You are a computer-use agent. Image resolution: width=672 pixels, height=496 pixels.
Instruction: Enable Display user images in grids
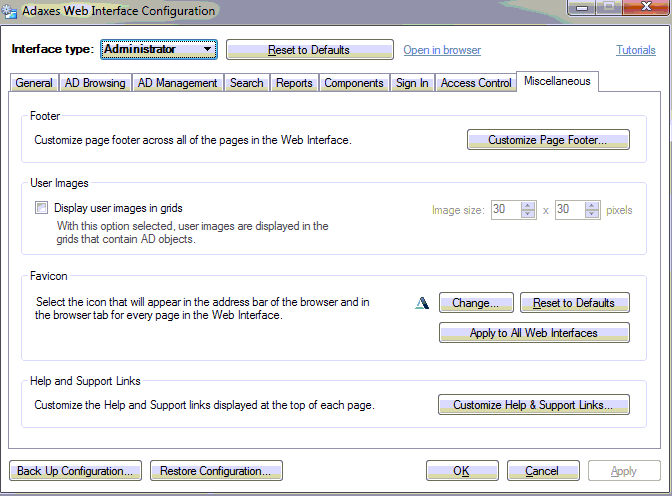coord(42,208)
